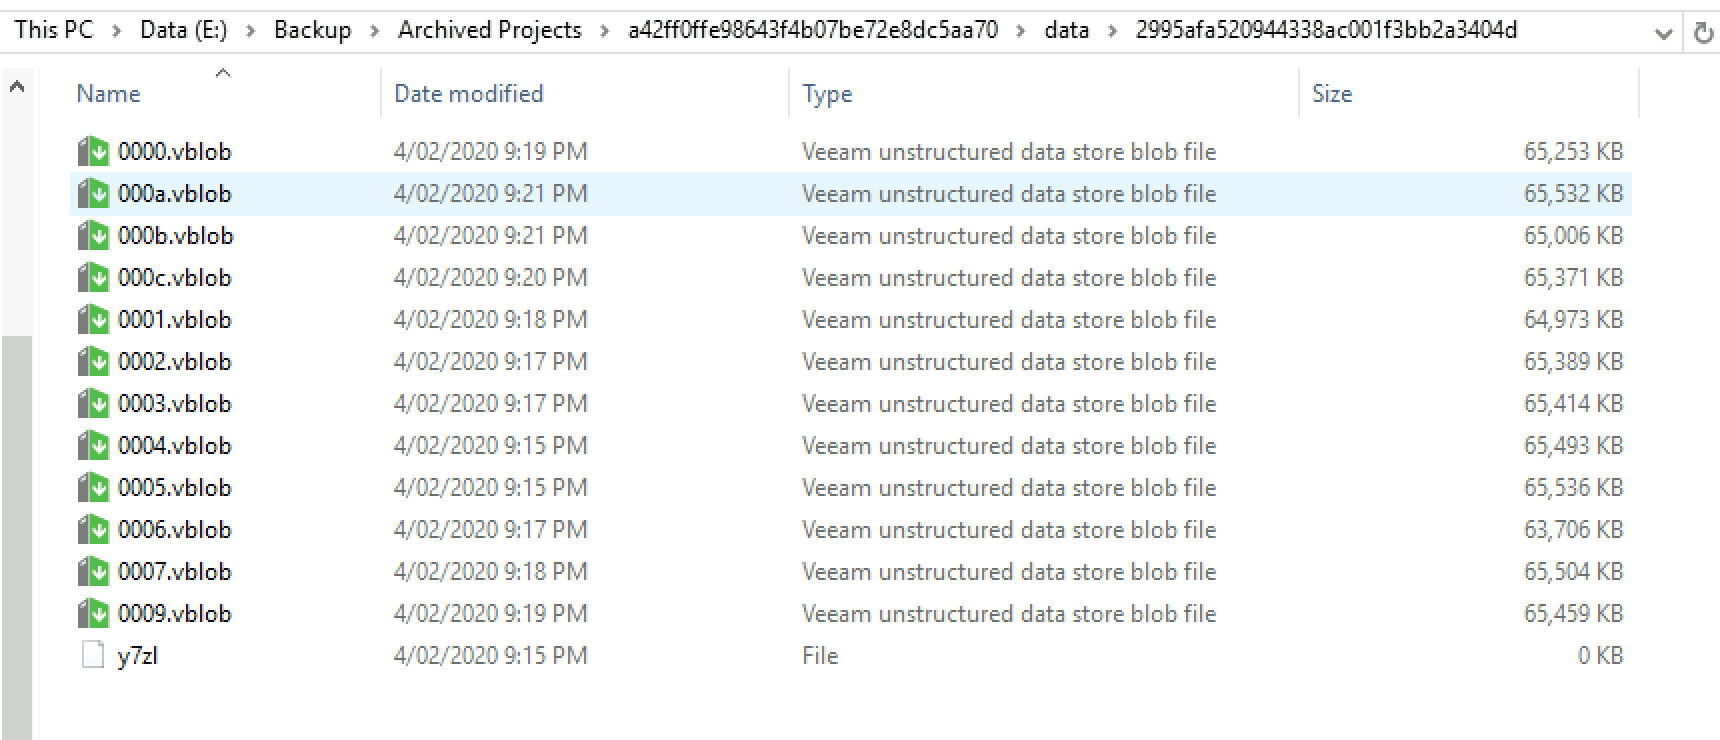1720x740 pixels.
Task: Expand chevron after data breadcrumb
Action: [x=1112, y=31]
